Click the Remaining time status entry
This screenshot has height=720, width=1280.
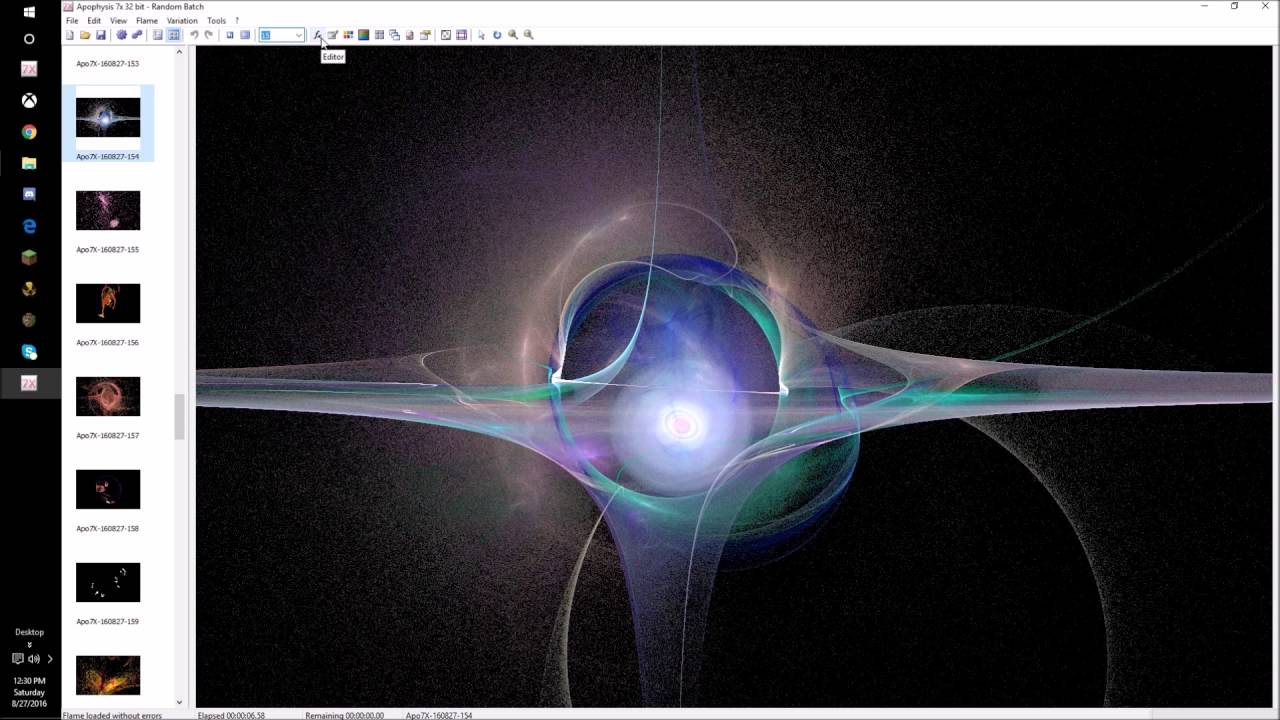pyautogui.click(x=344, y=715)
